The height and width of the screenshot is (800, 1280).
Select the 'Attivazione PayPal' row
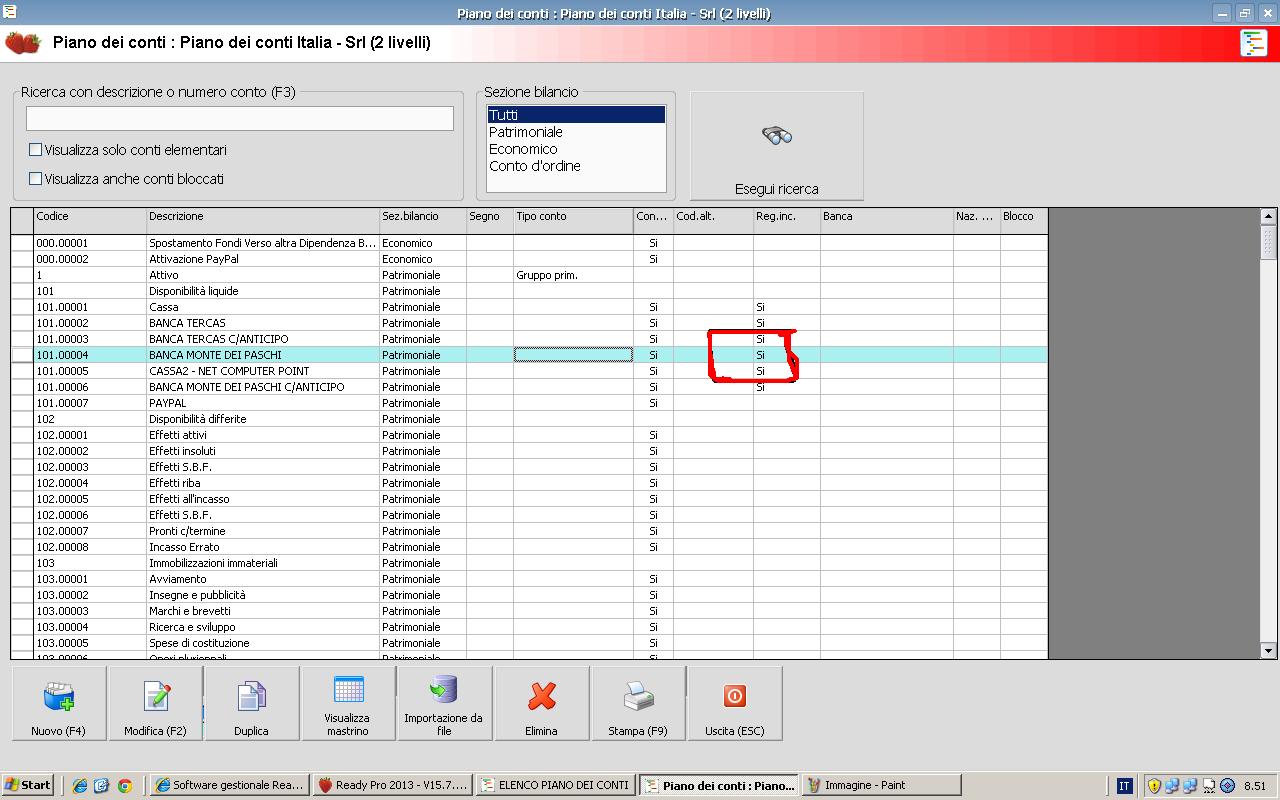tap(530, 259)
